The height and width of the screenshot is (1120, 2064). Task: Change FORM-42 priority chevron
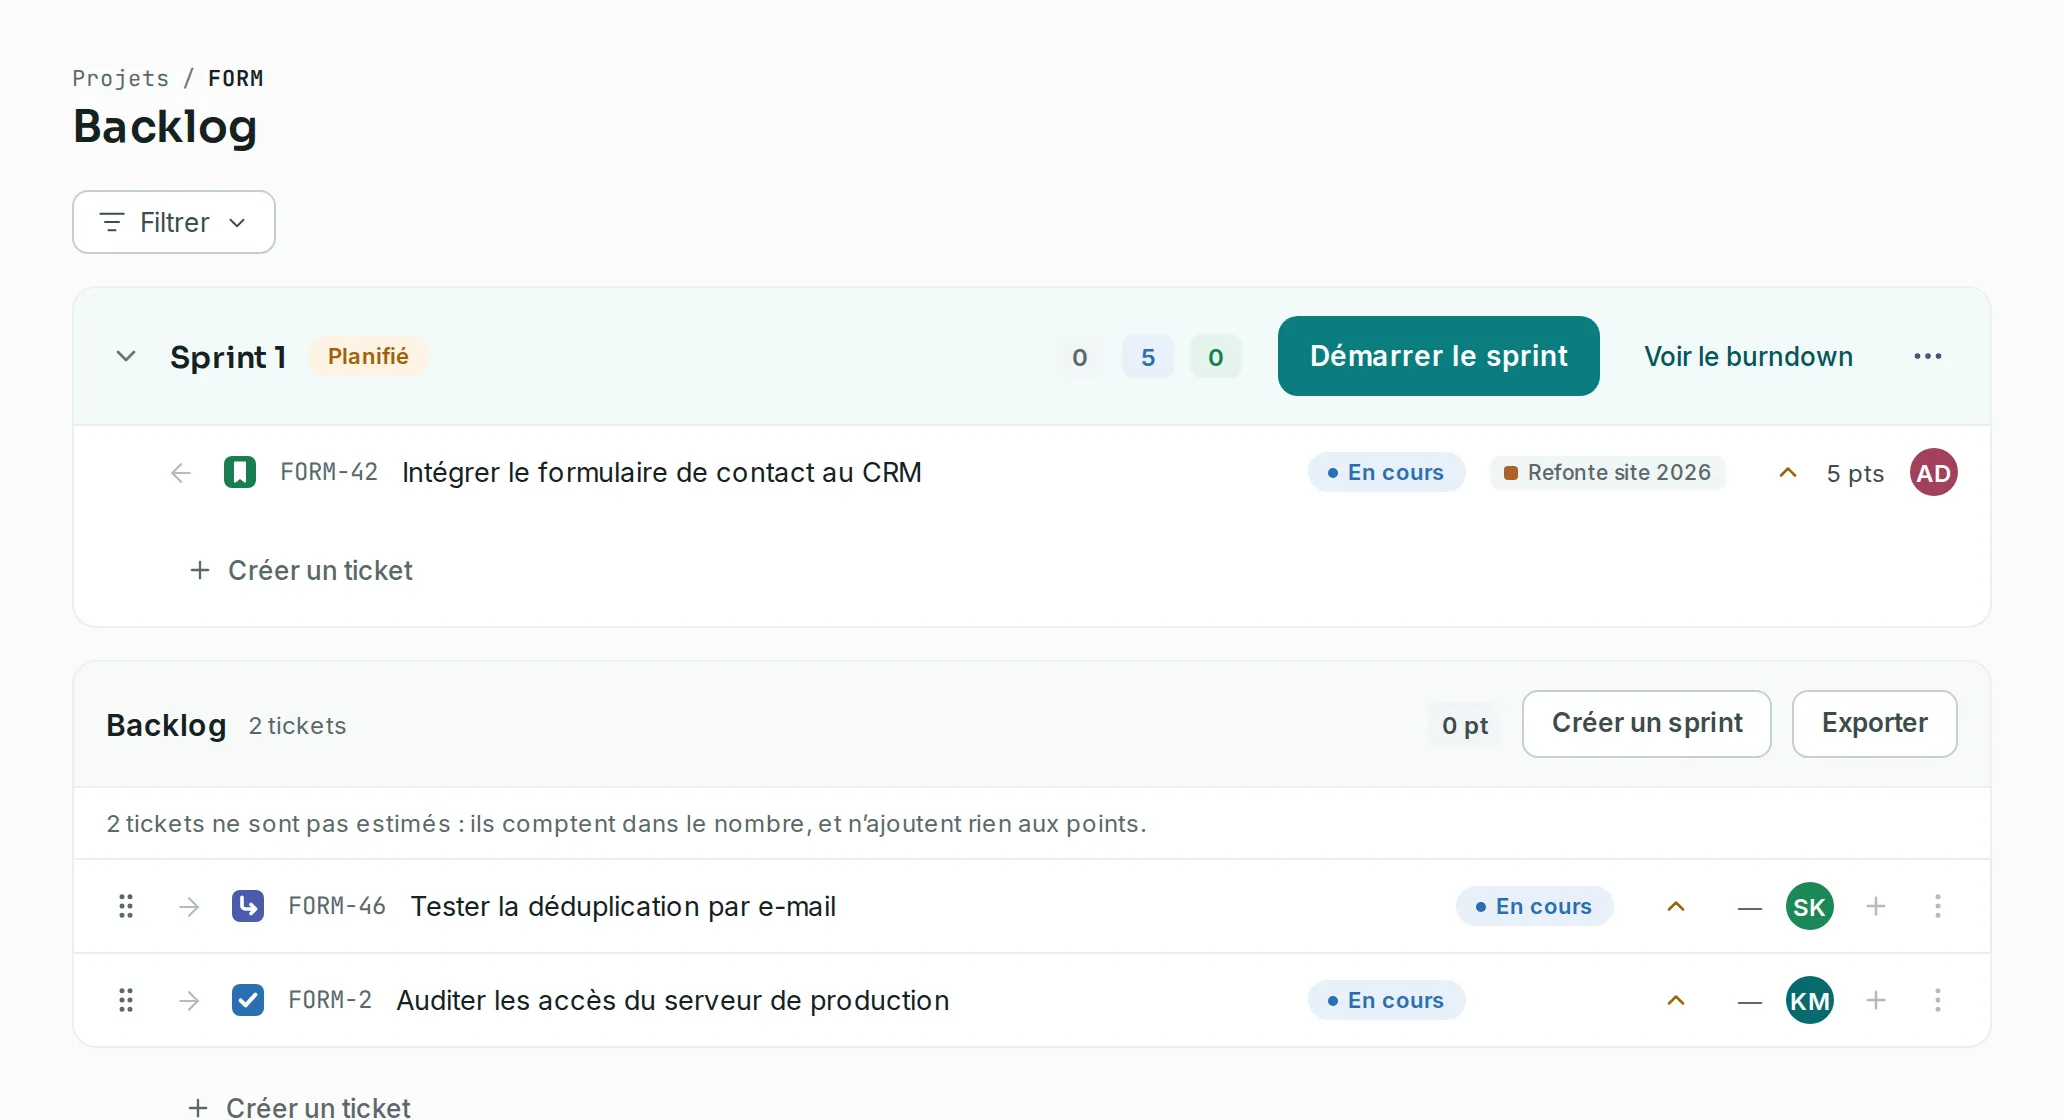tap(1788, 473)
